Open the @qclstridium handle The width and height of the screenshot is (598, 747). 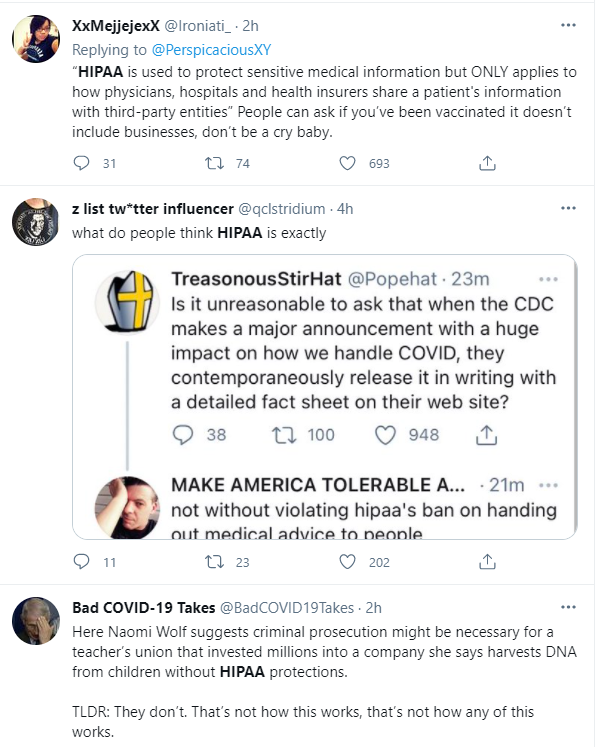281,209
